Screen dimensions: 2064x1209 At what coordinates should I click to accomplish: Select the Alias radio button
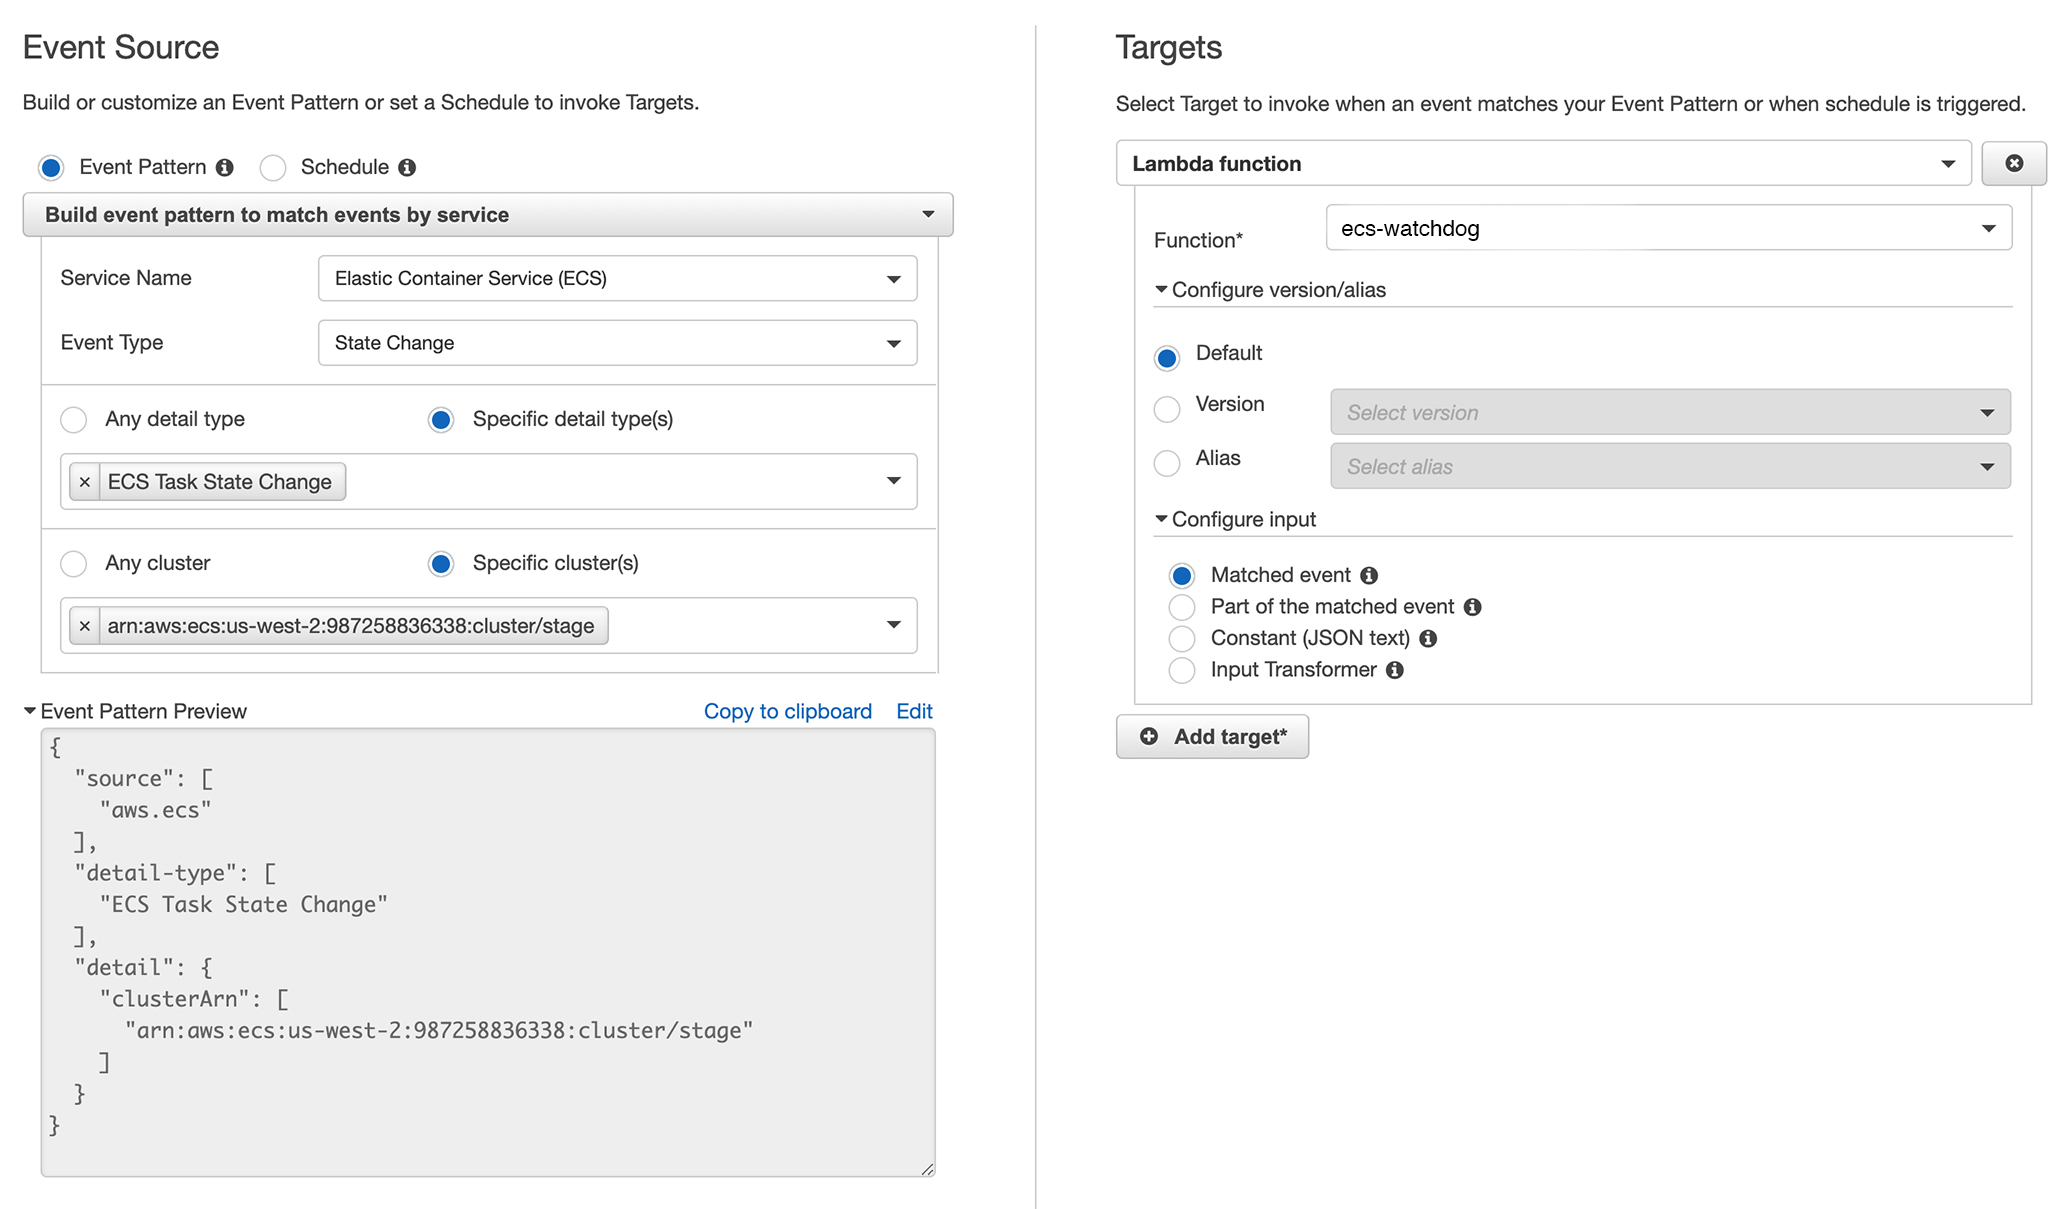click(1167, 463)
